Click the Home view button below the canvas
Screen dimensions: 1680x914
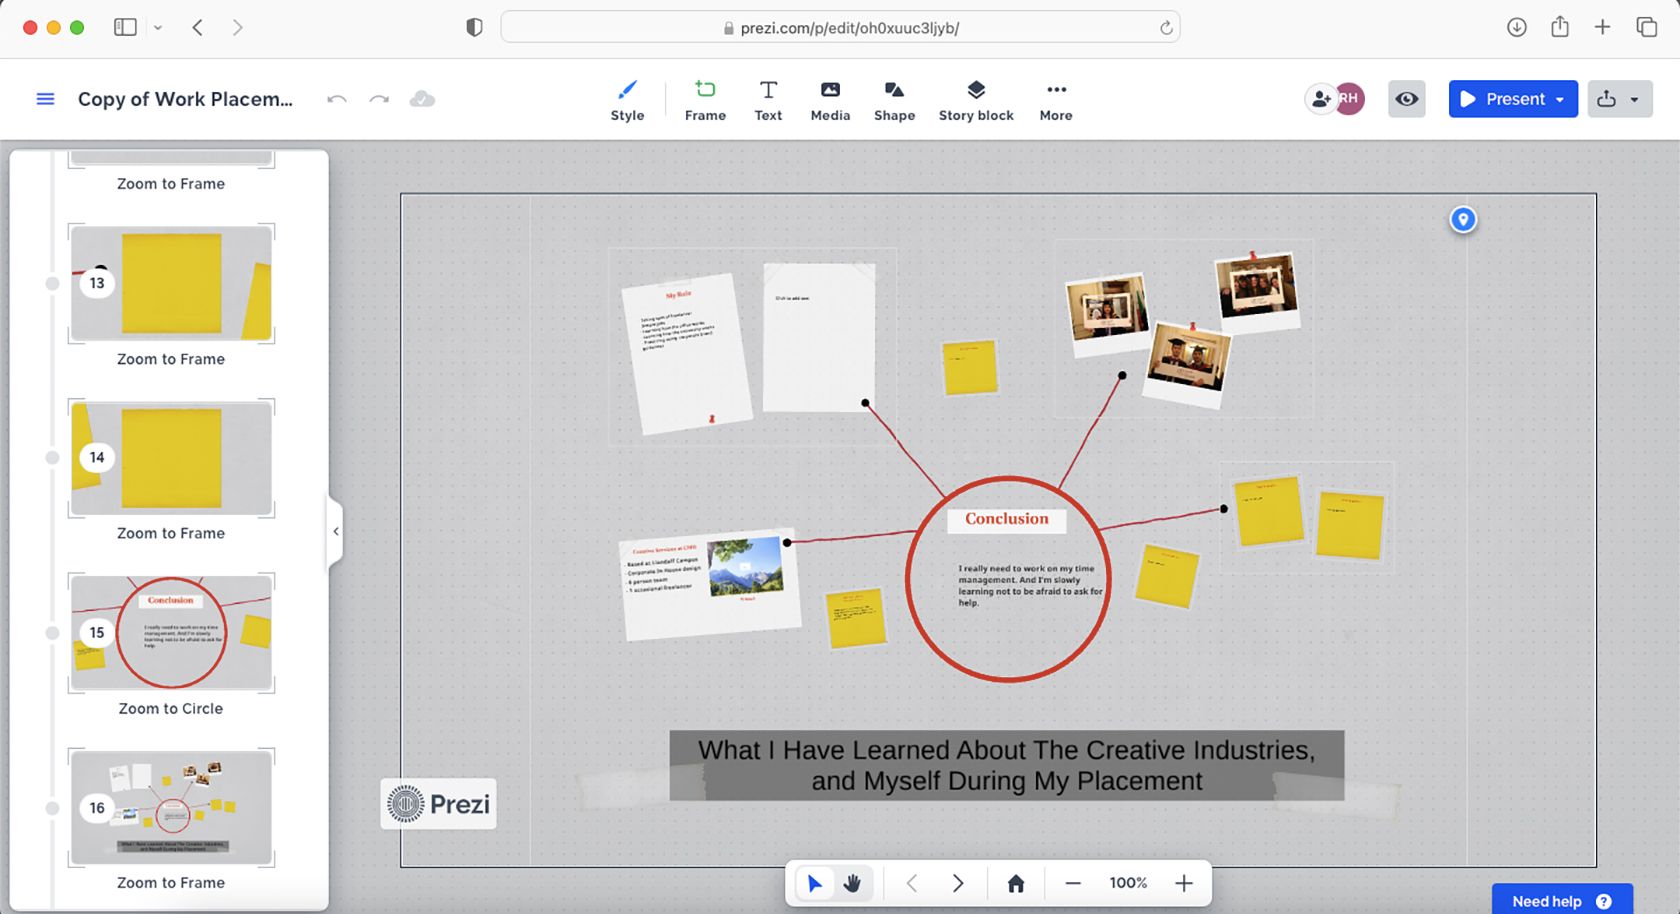click(x=1016, y=883)
